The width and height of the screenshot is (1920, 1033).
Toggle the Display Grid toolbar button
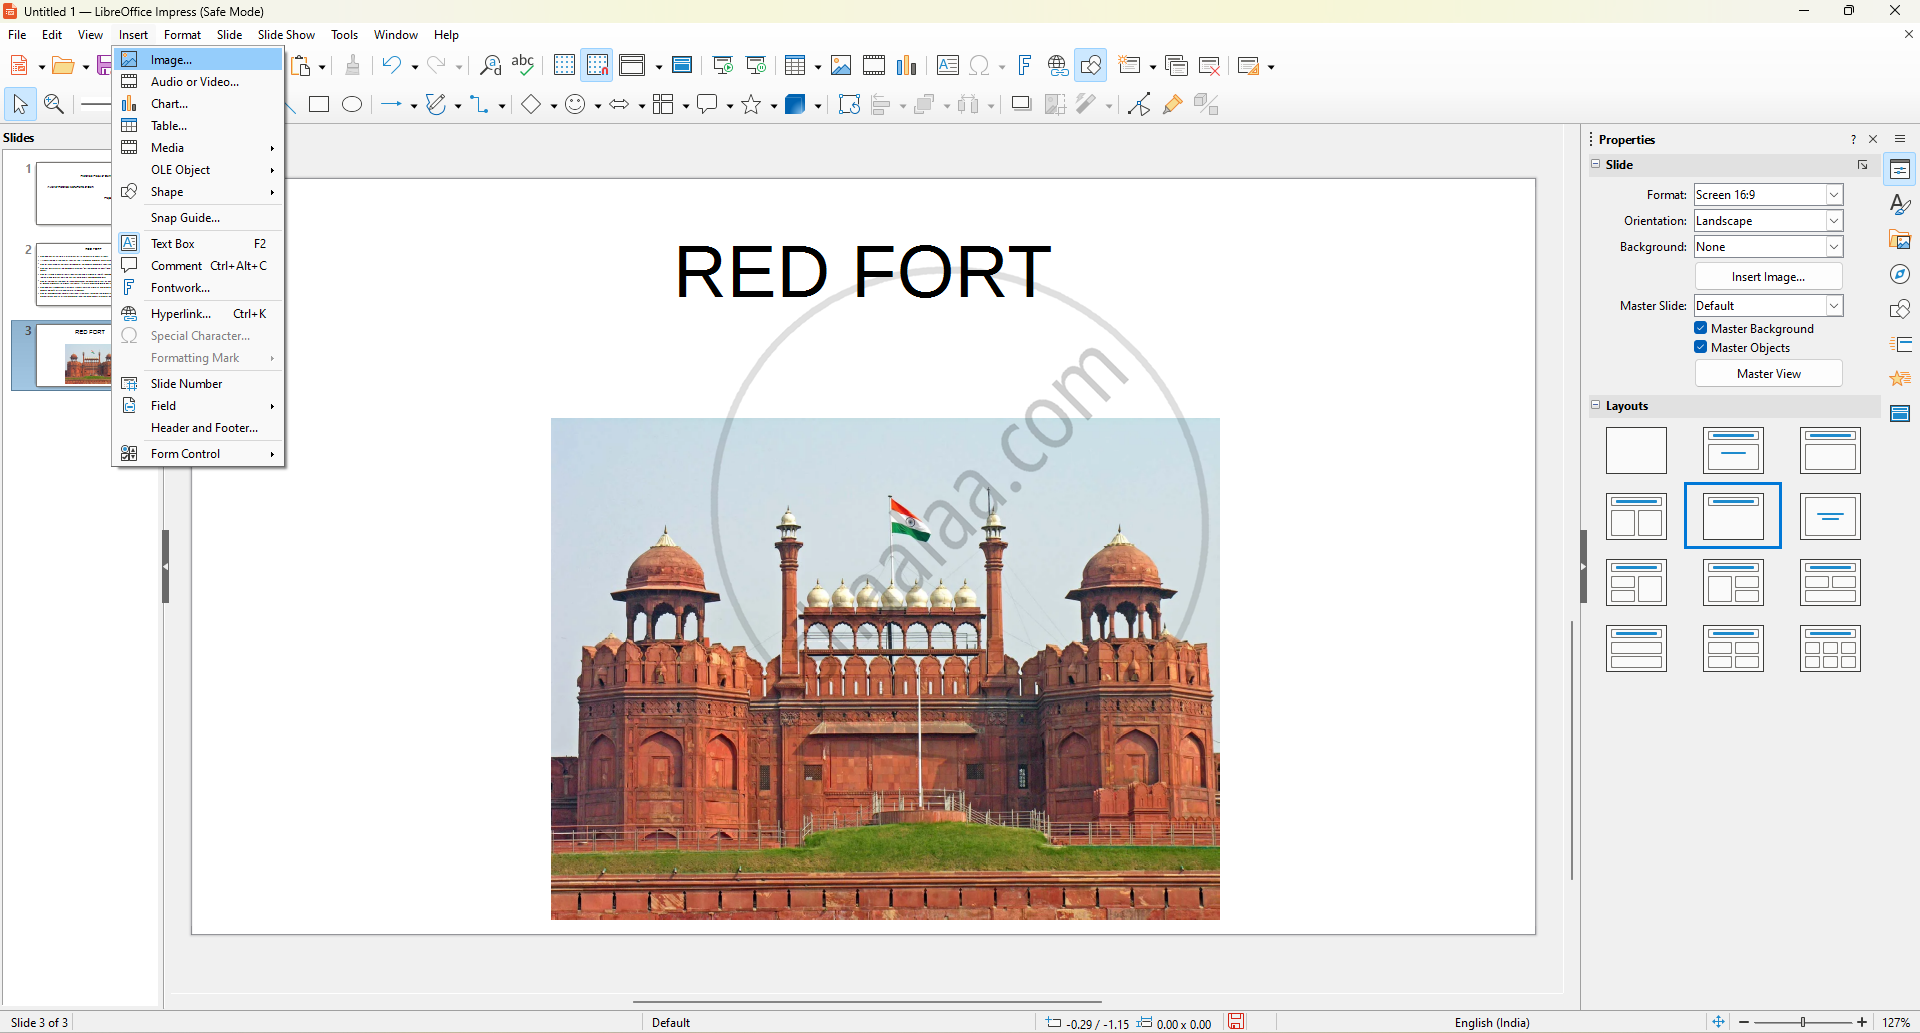coord(564,66)
